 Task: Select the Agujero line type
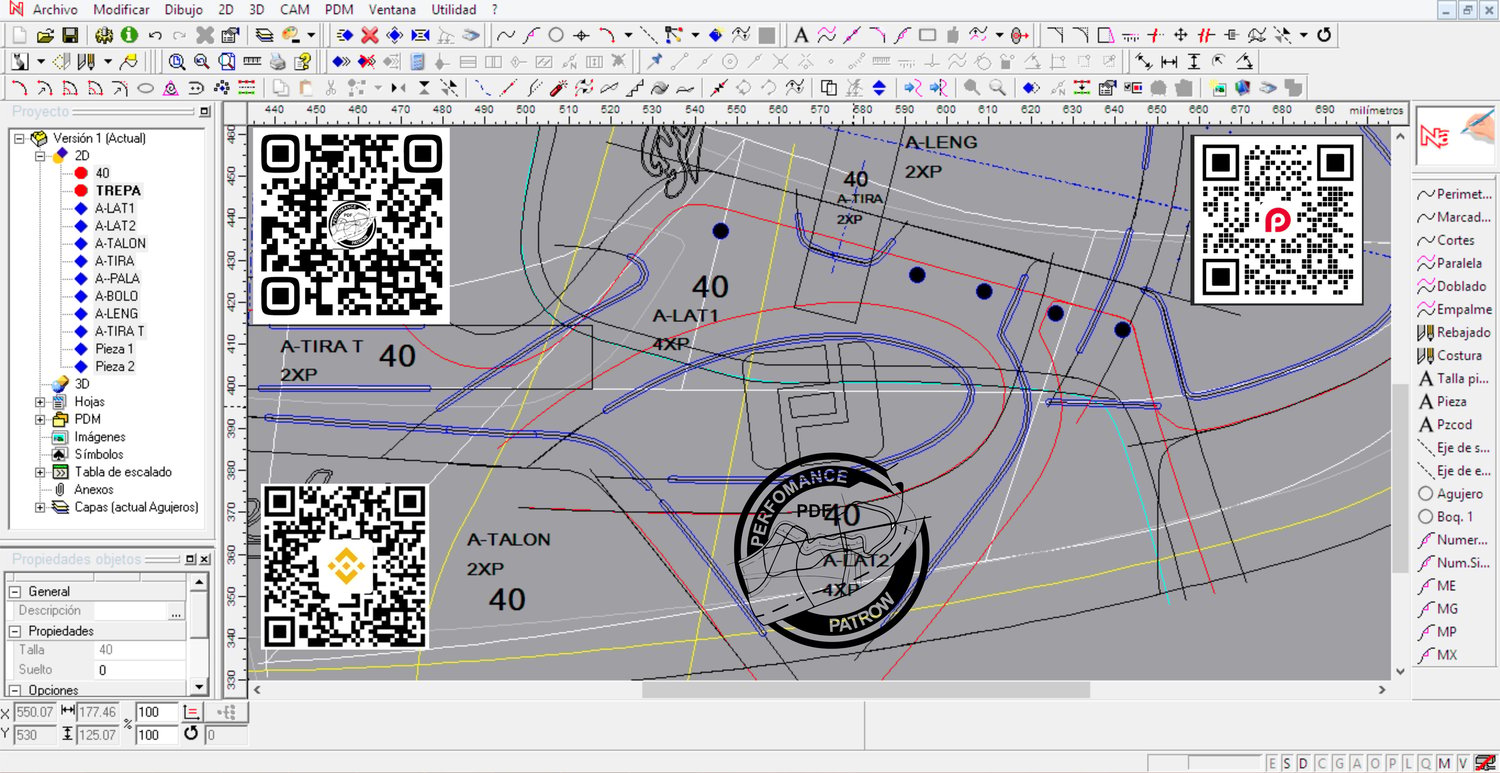tap(1451, 493)
